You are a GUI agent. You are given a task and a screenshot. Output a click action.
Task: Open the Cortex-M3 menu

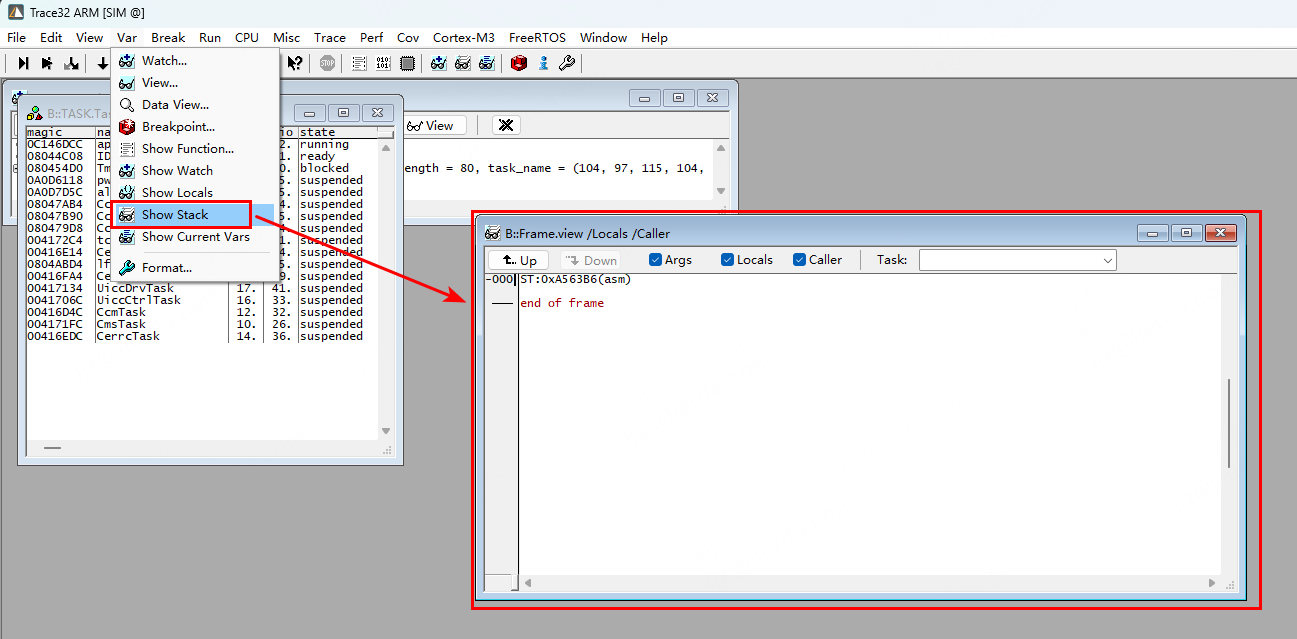click(463, 37)
